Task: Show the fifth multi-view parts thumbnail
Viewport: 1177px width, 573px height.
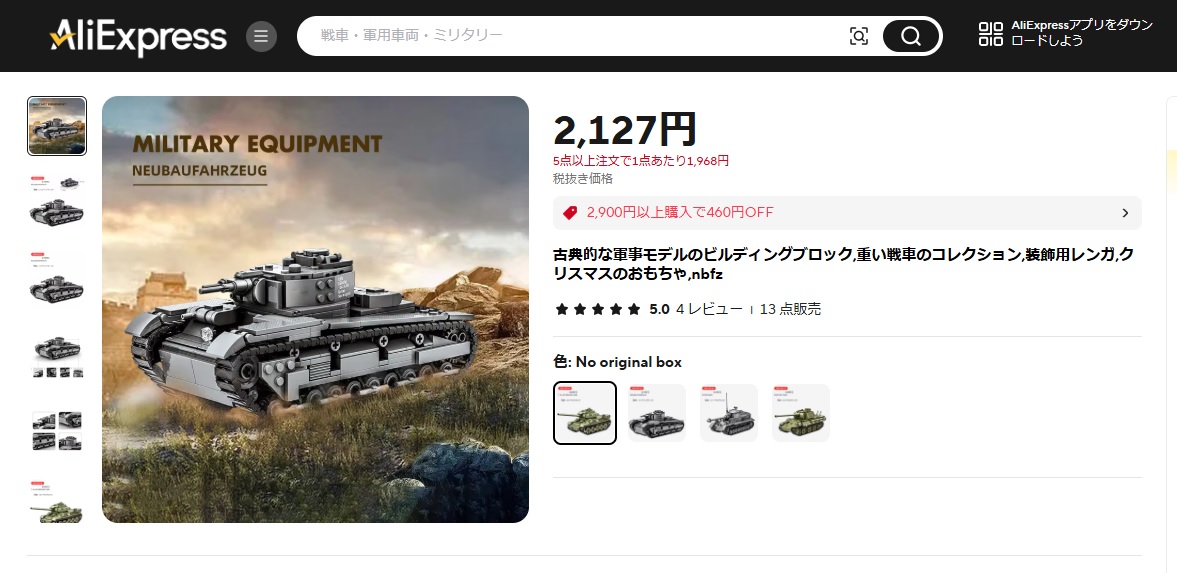Action: (x=57, y=431)
